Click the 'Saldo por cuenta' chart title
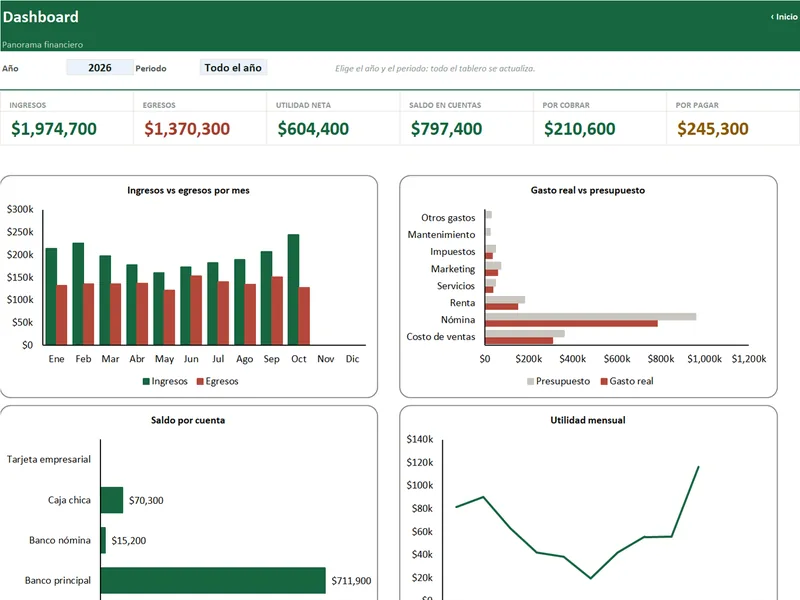The height and width of the screenshot is (600, 800). pyautogui.click(x=188, y=420)
